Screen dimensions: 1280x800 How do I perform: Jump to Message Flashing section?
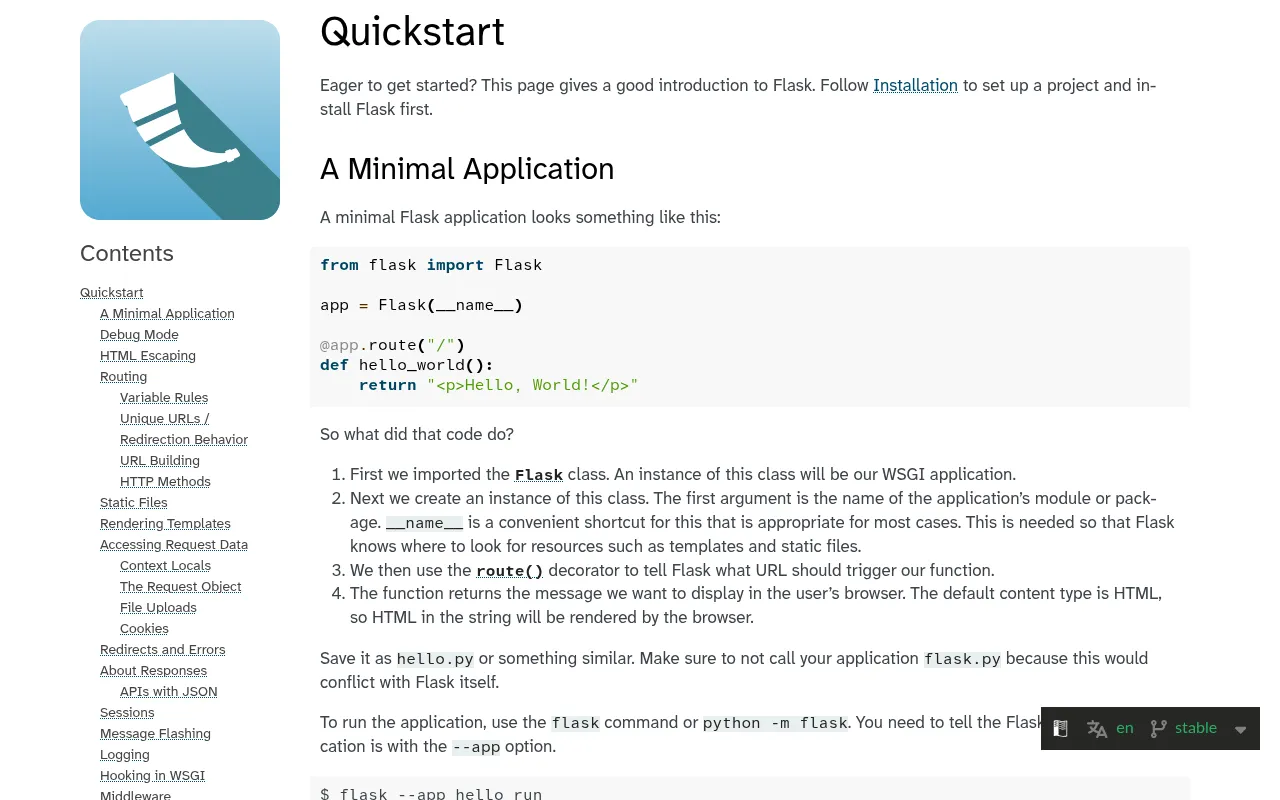[155, 733]
